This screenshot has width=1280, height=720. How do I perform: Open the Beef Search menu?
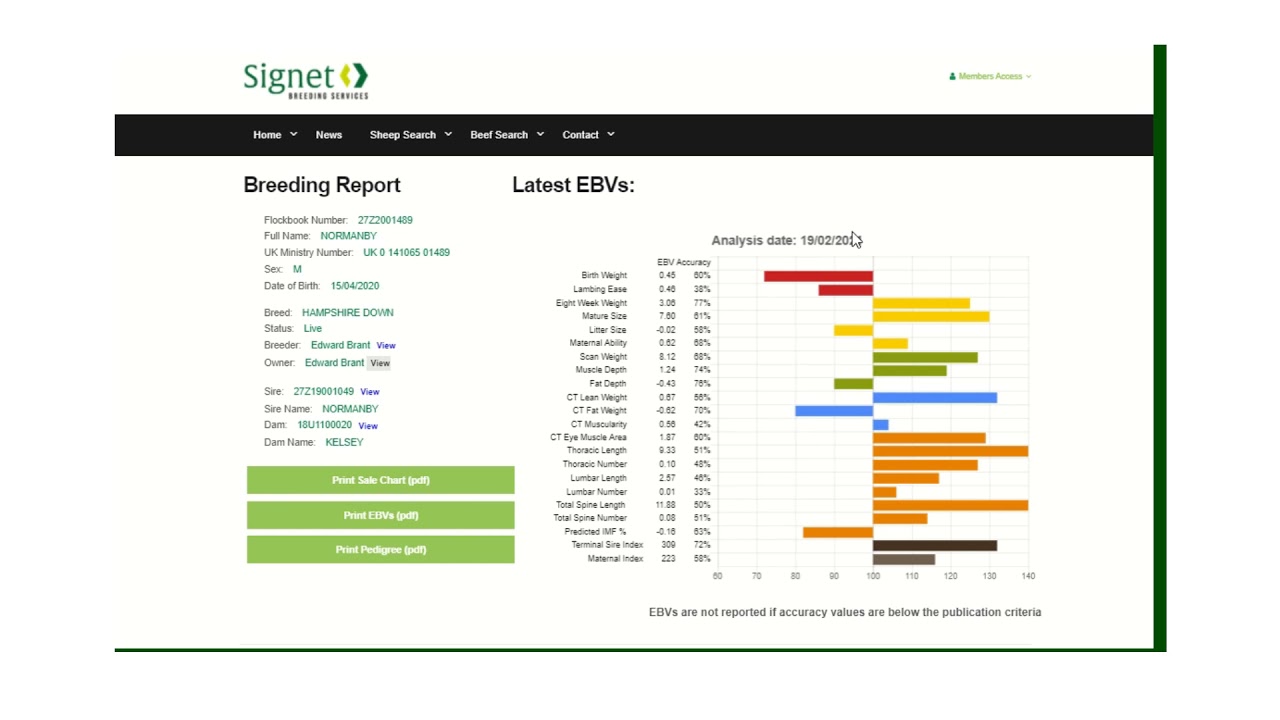click(x=499, y=135)
